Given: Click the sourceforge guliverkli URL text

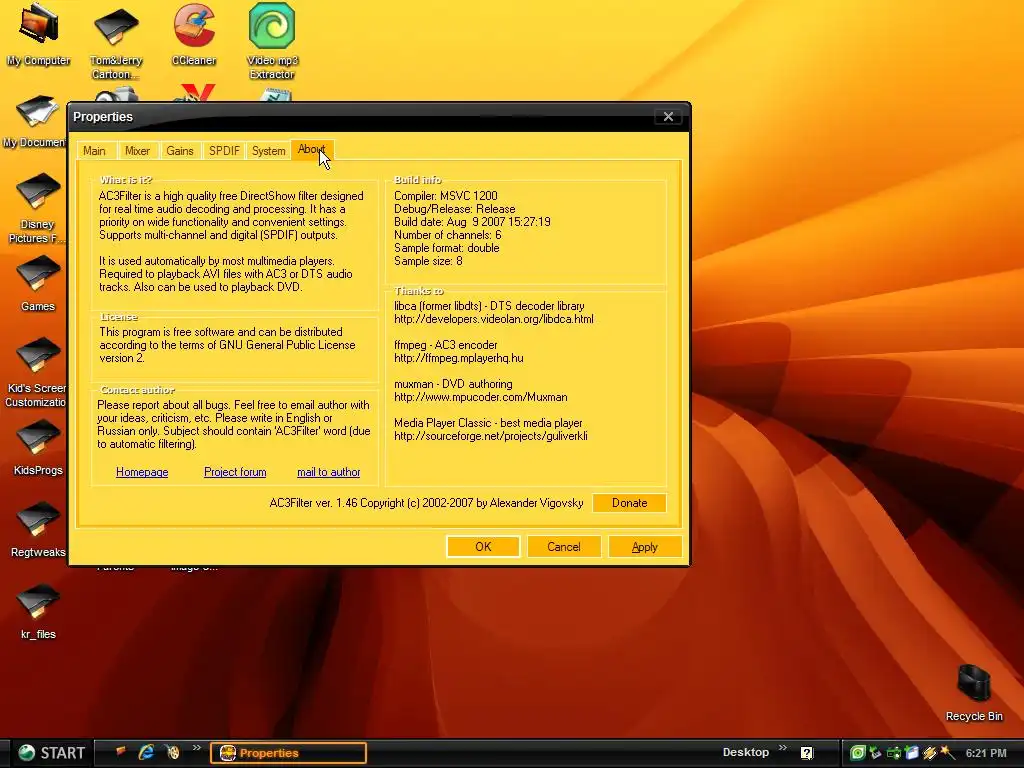Looking at the screenshot, I should [x=490, y=436].
